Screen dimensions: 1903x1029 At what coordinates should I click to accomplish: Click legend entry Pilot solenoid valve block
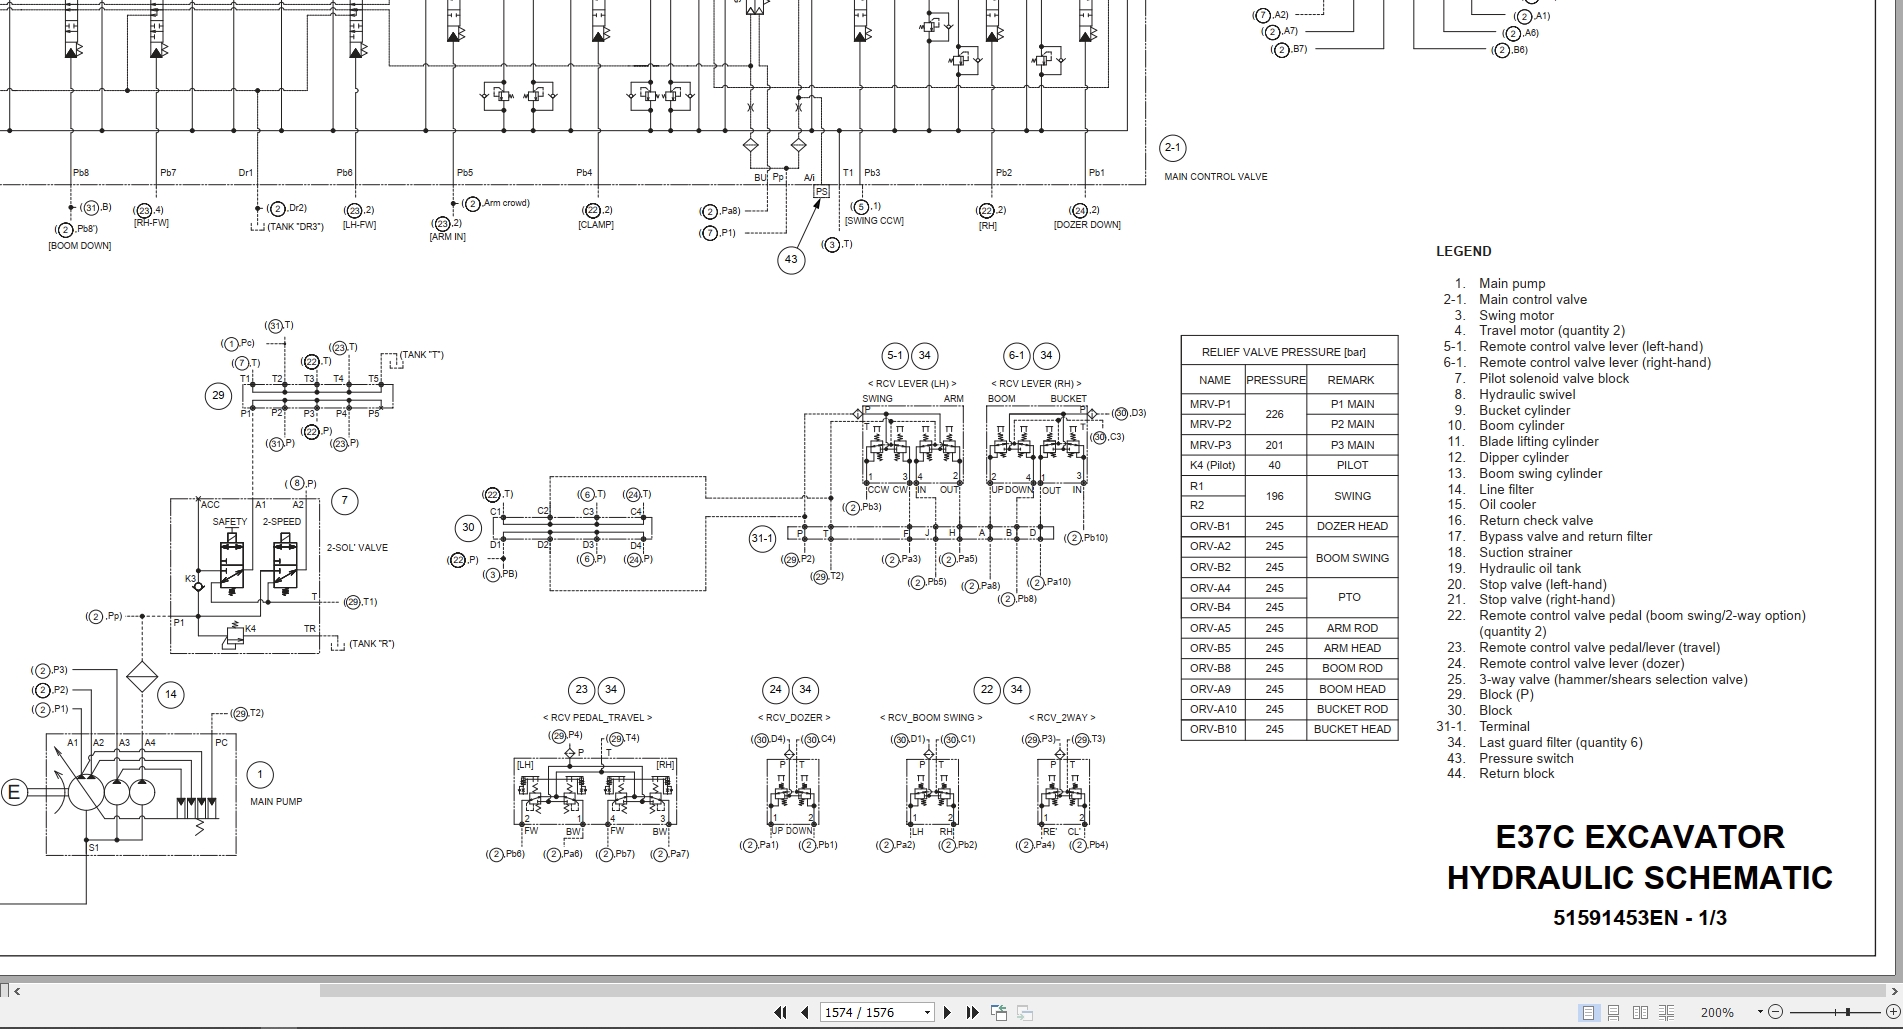click(1554, 378)
